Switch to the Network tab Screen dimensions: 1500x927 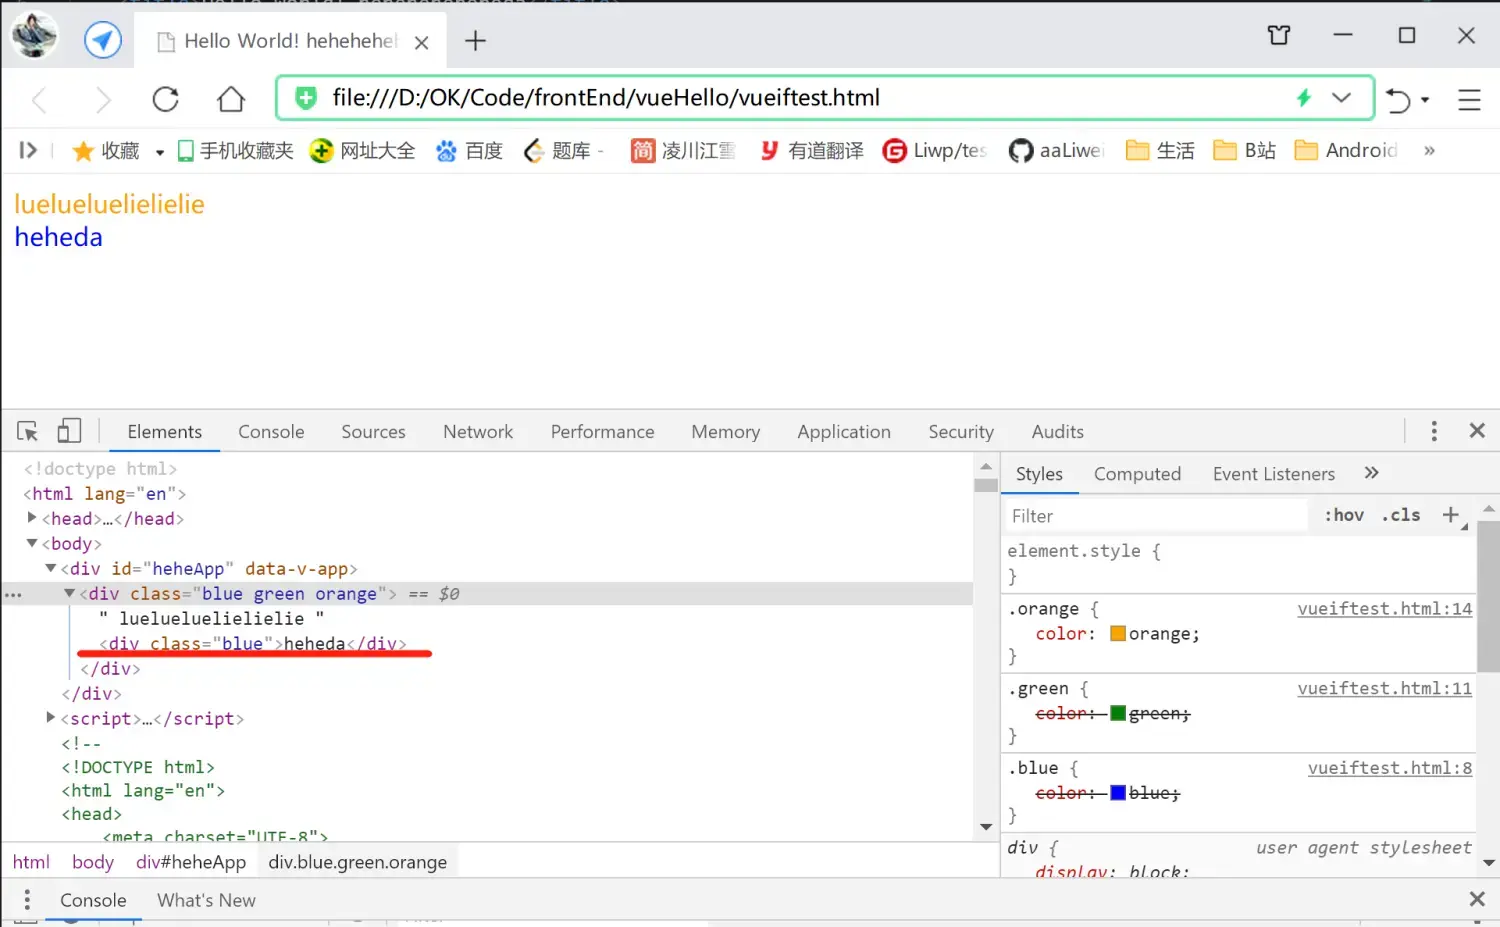point(478,432)
